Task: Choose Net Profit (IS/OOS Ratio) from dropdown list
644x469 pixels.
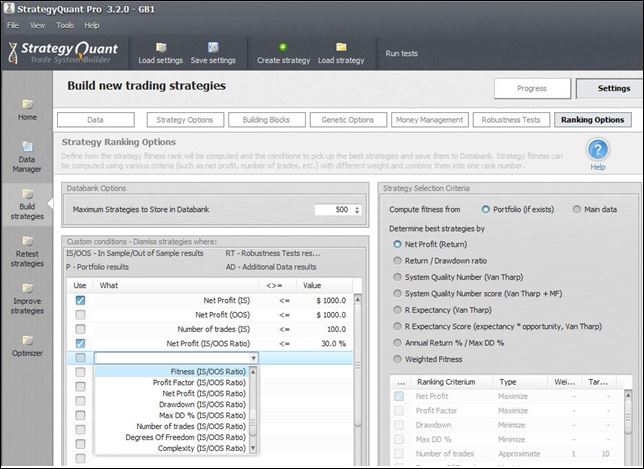Action: 171,393
